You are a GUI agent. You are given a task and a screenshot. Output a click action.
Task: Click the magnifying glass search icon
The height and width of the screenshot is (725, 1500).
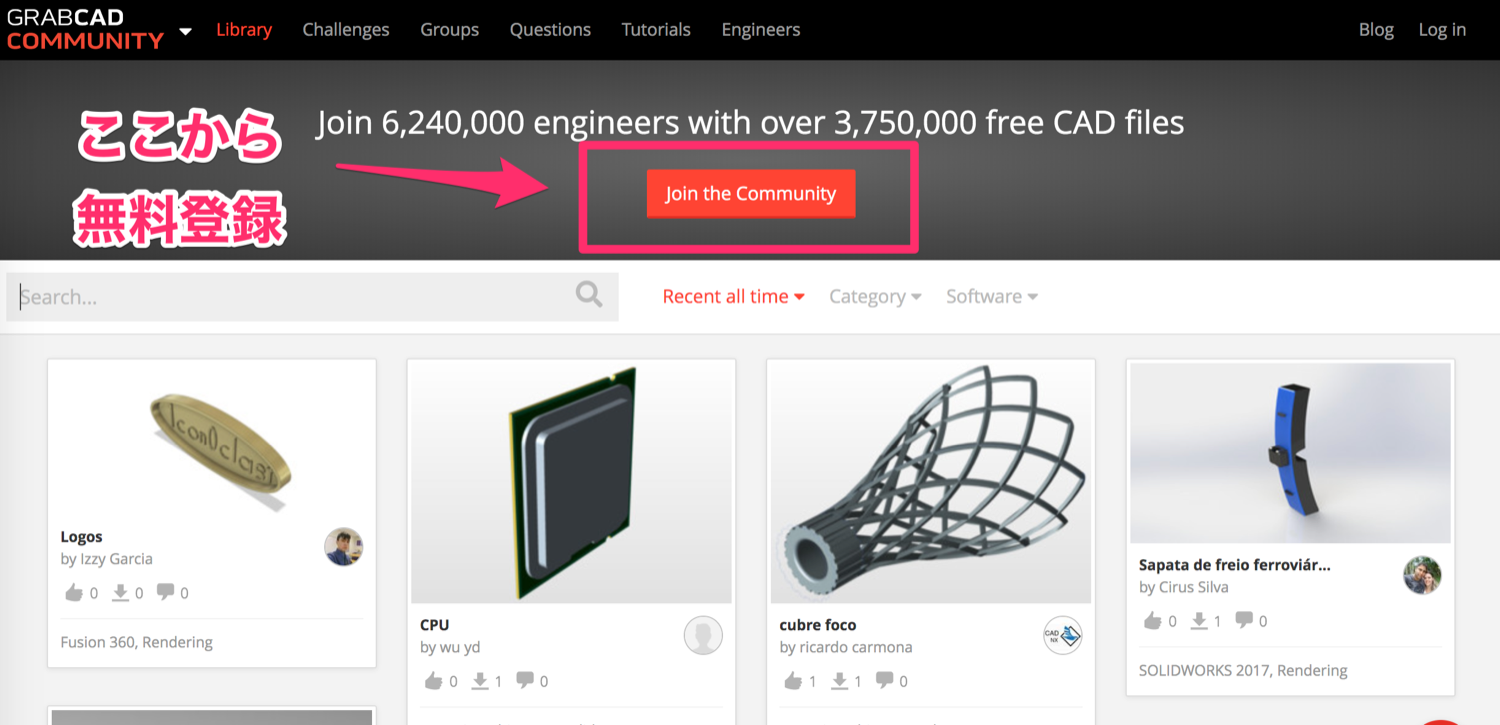pyautogui.click(x=589, y=294)
